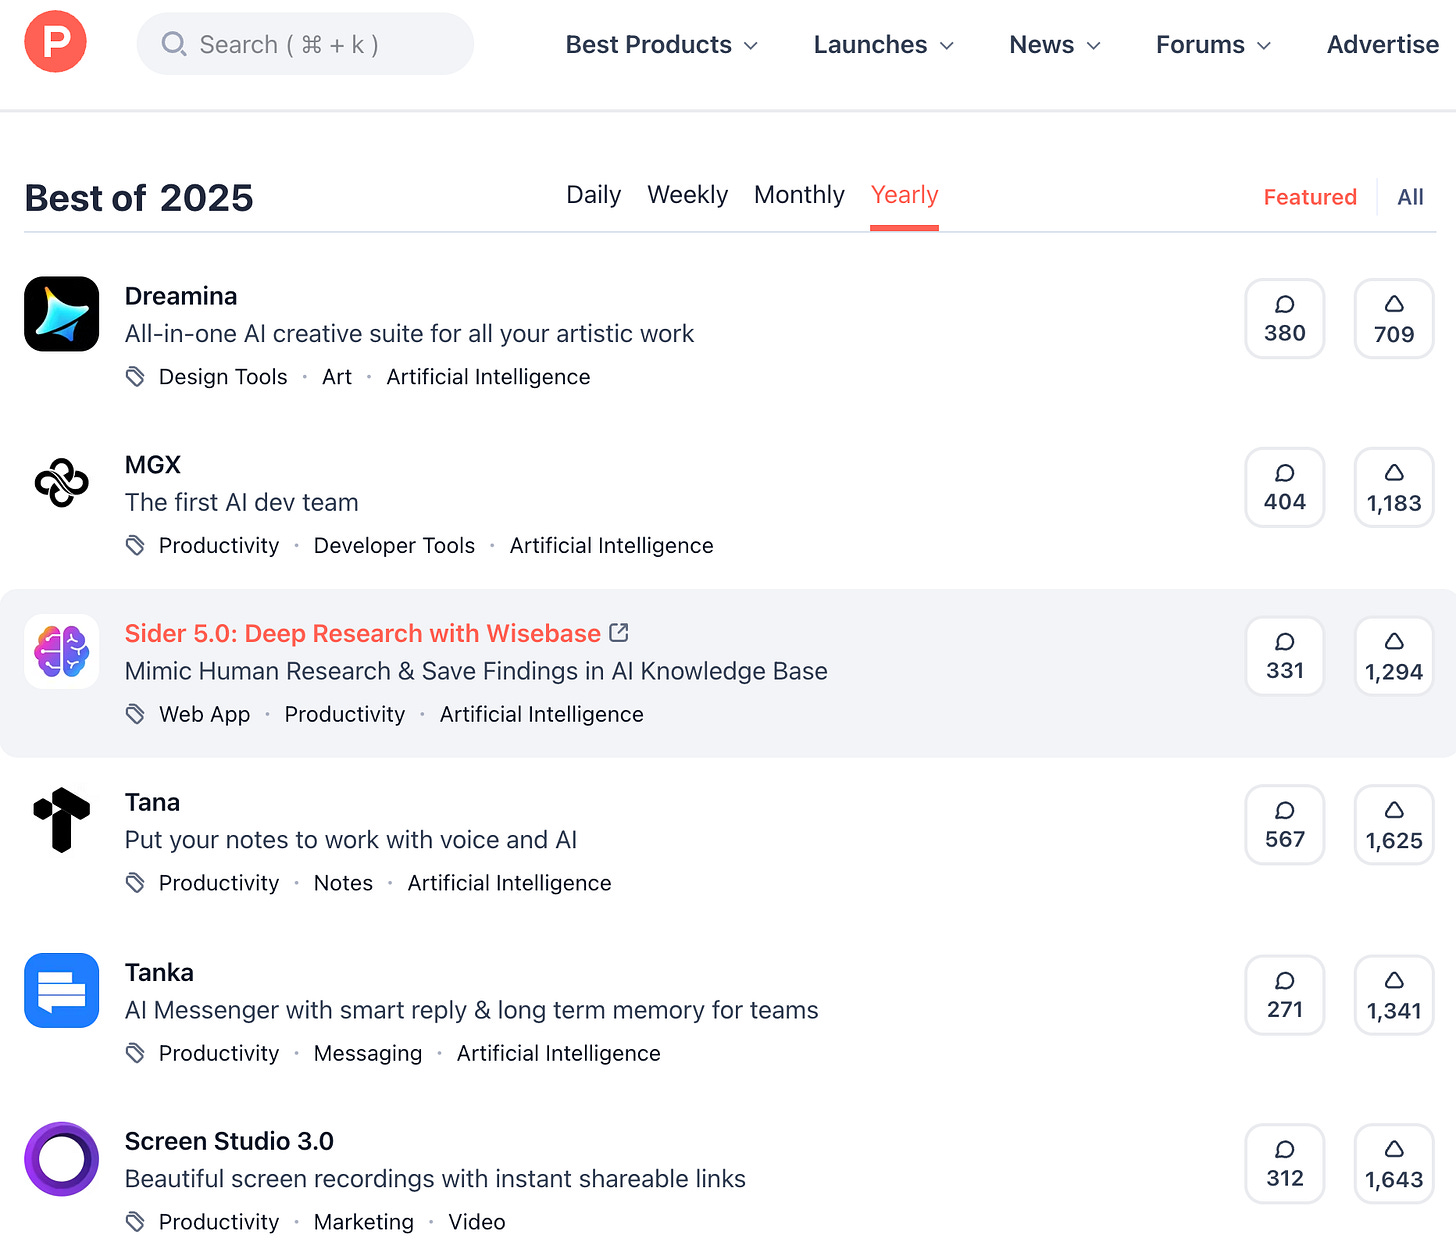
Task: Click the tag icon in MGX row
Action: pyautogui.click(x=135, y=546)
